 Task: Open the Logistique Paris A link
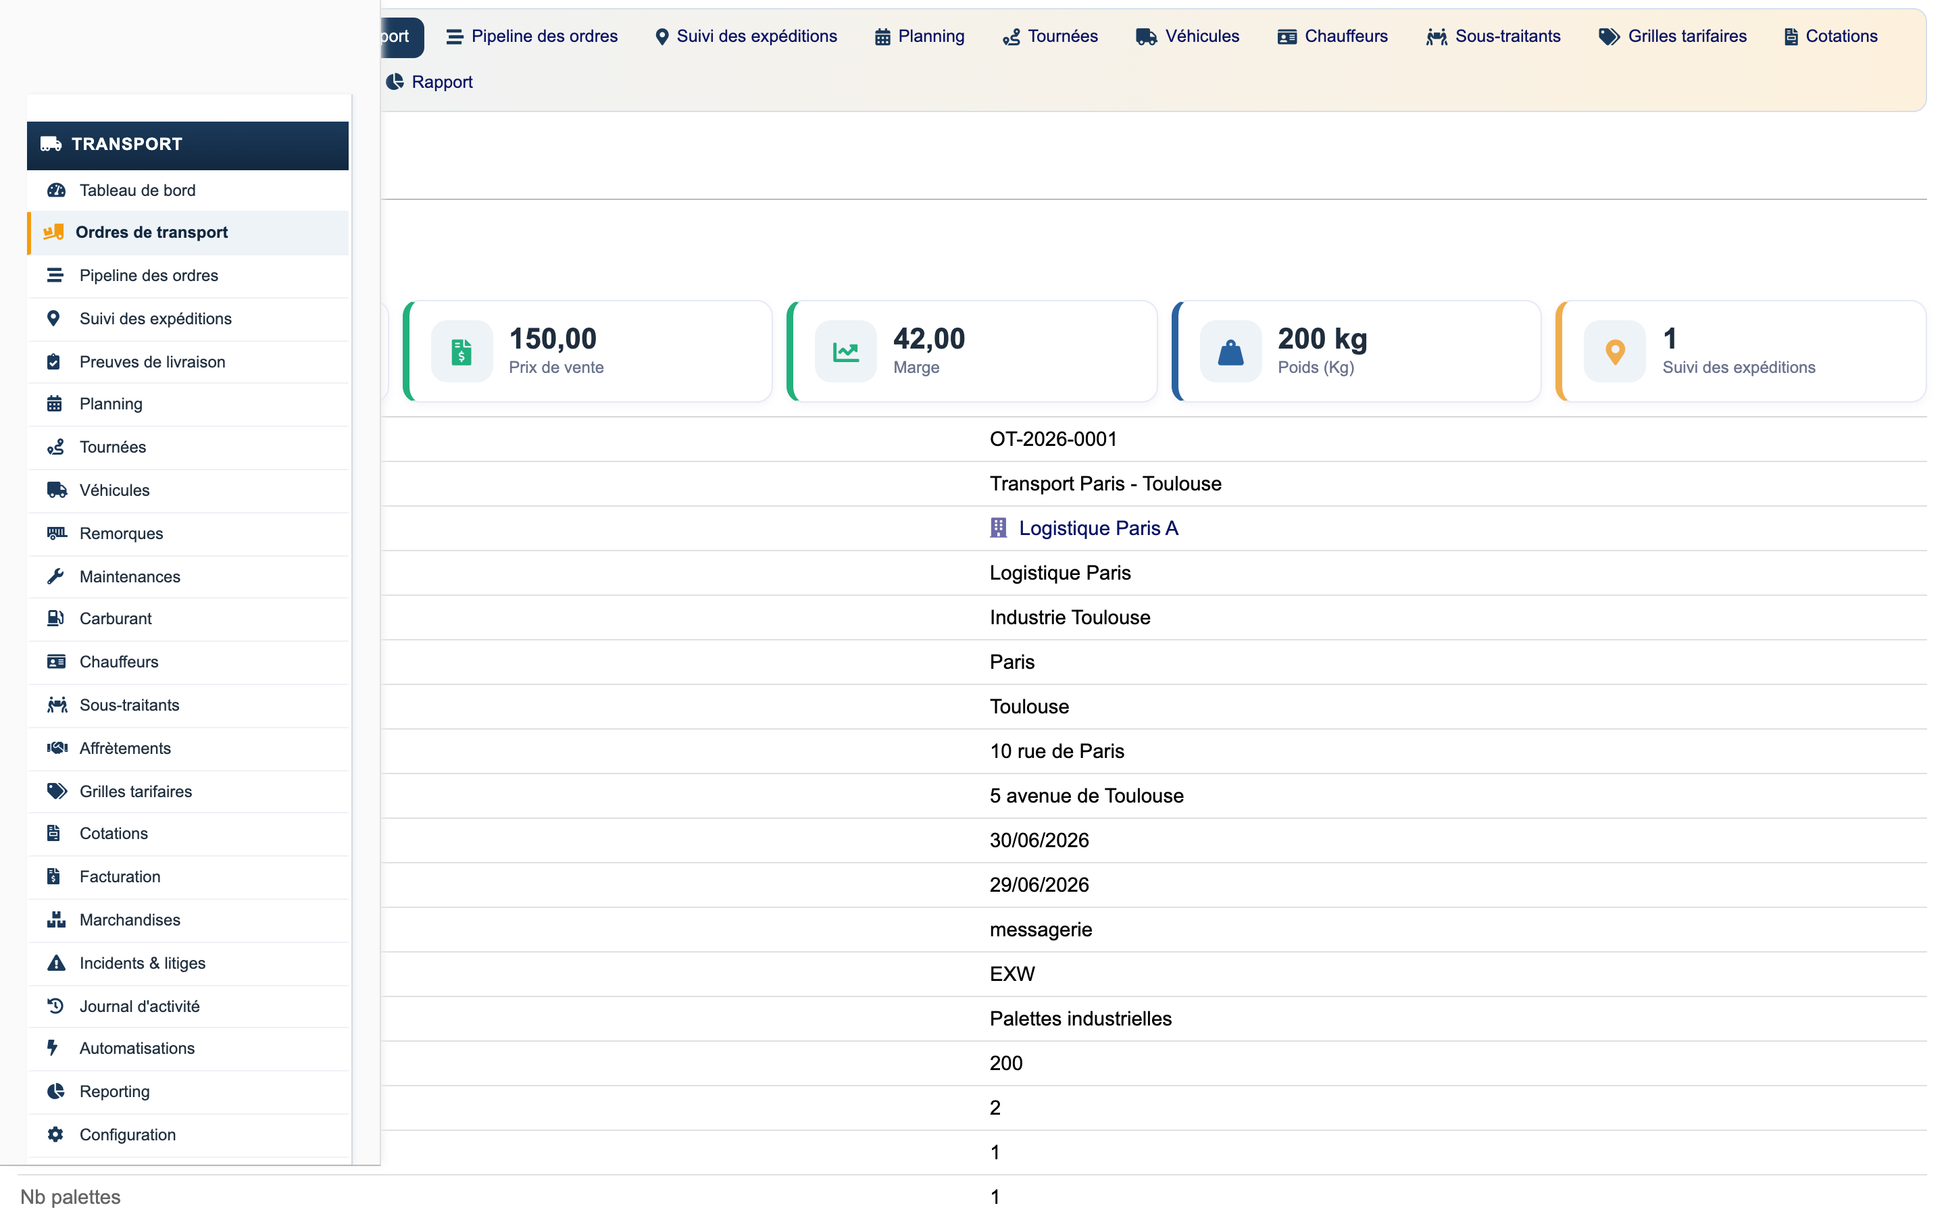pyautogui.click(x=1098, y=528)
